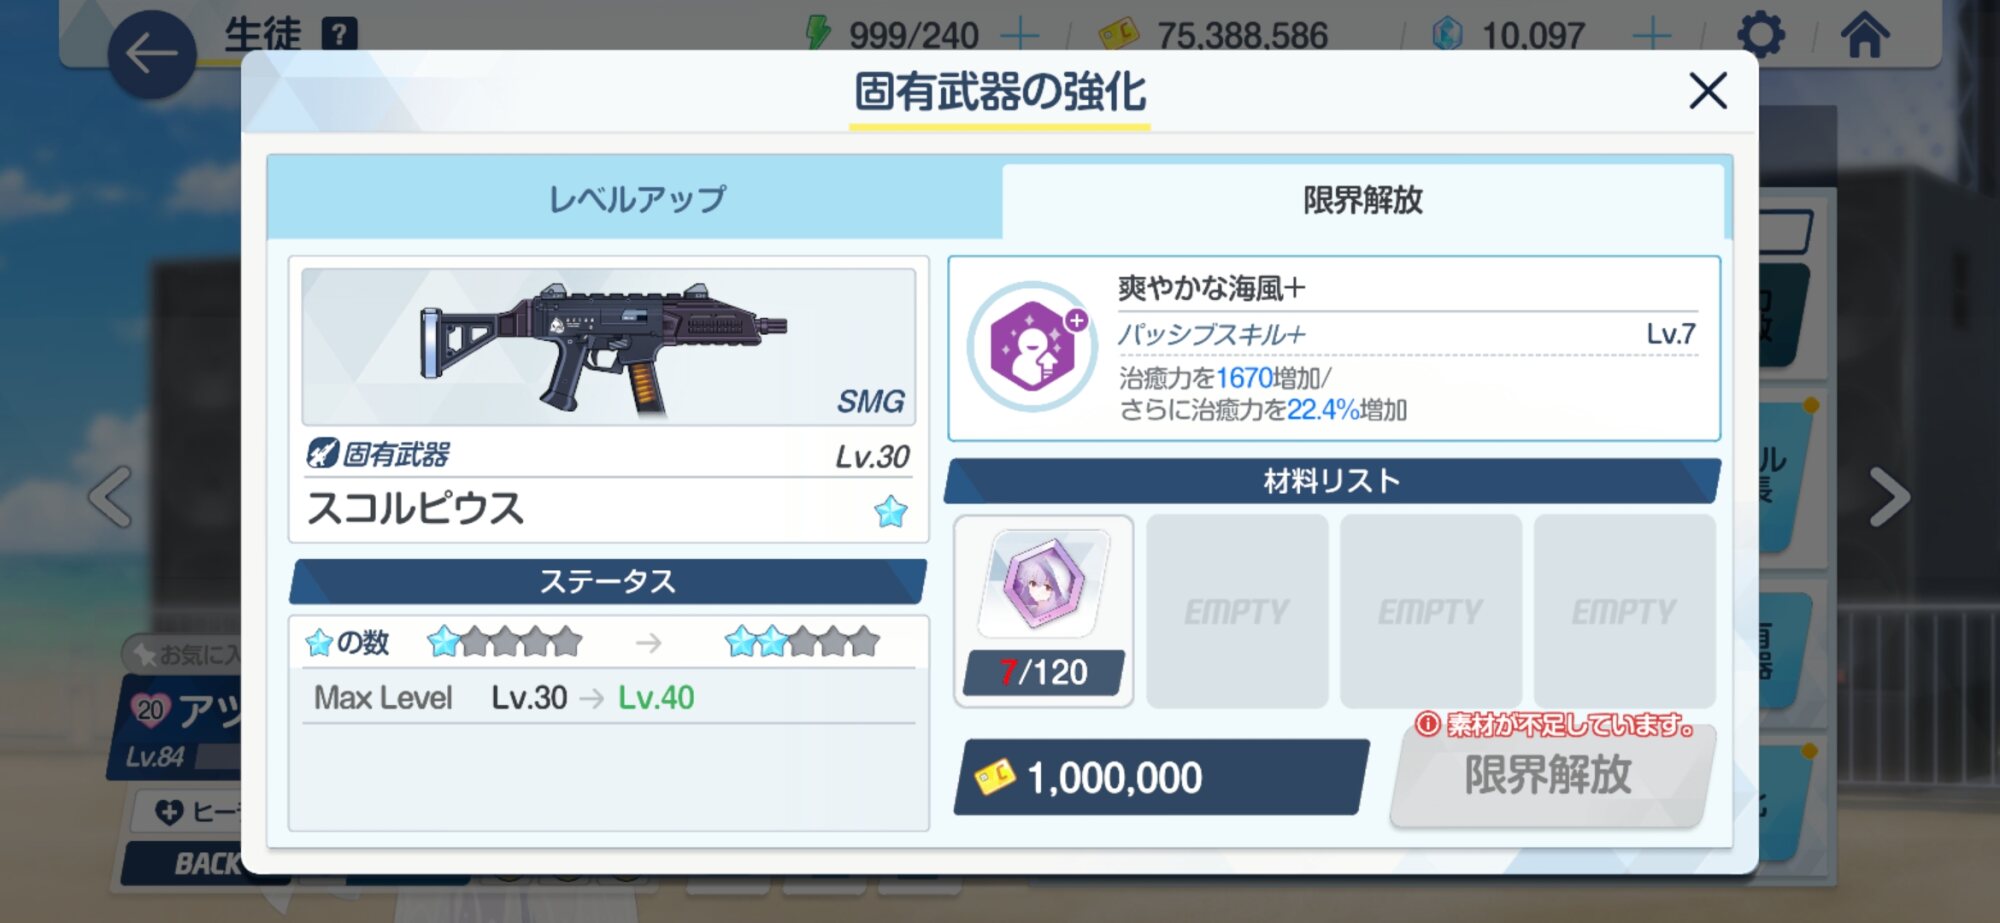Click the blue star beside スコルピウス

[890, 511]
